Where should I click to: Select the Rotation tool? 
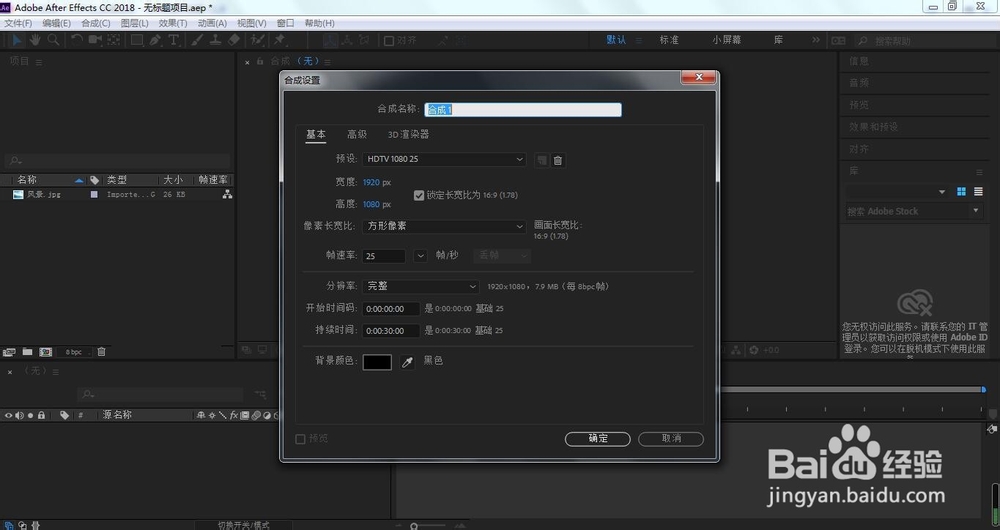[x=77, y=40]
